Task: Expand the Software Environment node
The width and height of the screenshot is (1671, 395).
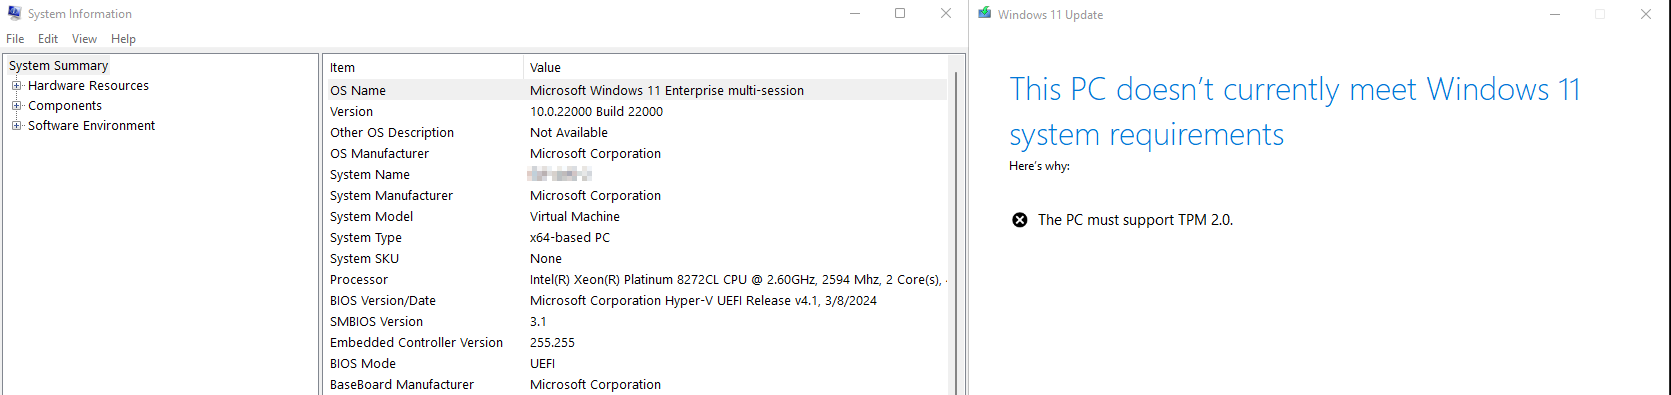Action: coord(16,126)
